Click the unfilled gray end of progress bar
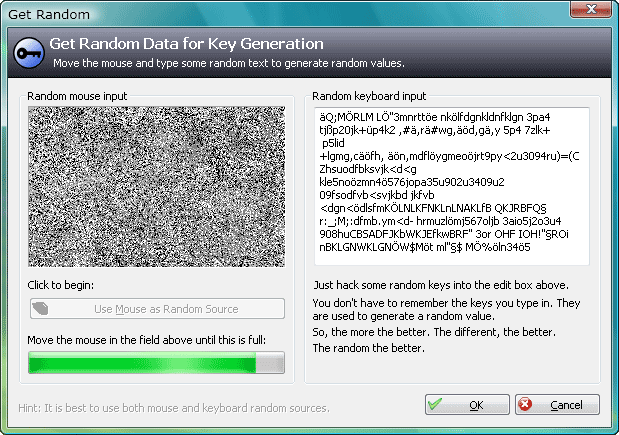This screenshot has width=619, height=435. [x=270, y=363]
